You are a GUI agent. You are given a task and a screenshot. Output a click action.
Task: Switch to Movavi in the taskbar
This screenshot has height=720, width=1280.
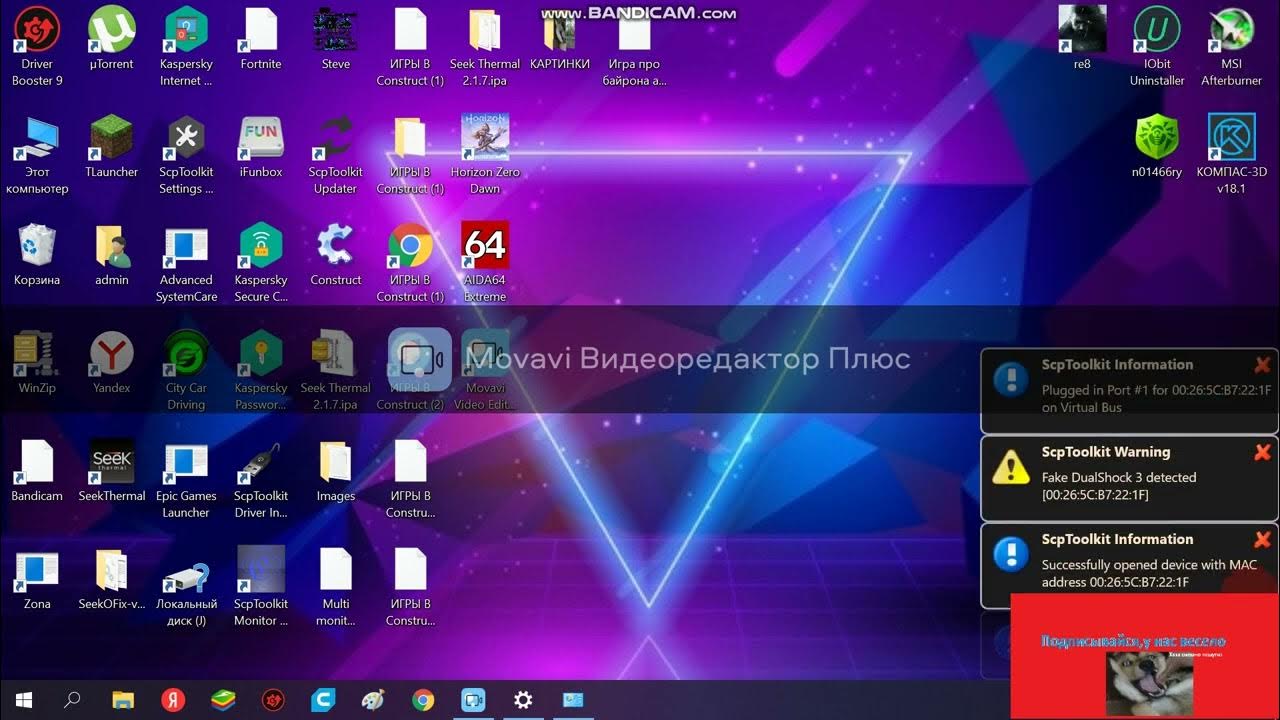[x=473, y=700]
